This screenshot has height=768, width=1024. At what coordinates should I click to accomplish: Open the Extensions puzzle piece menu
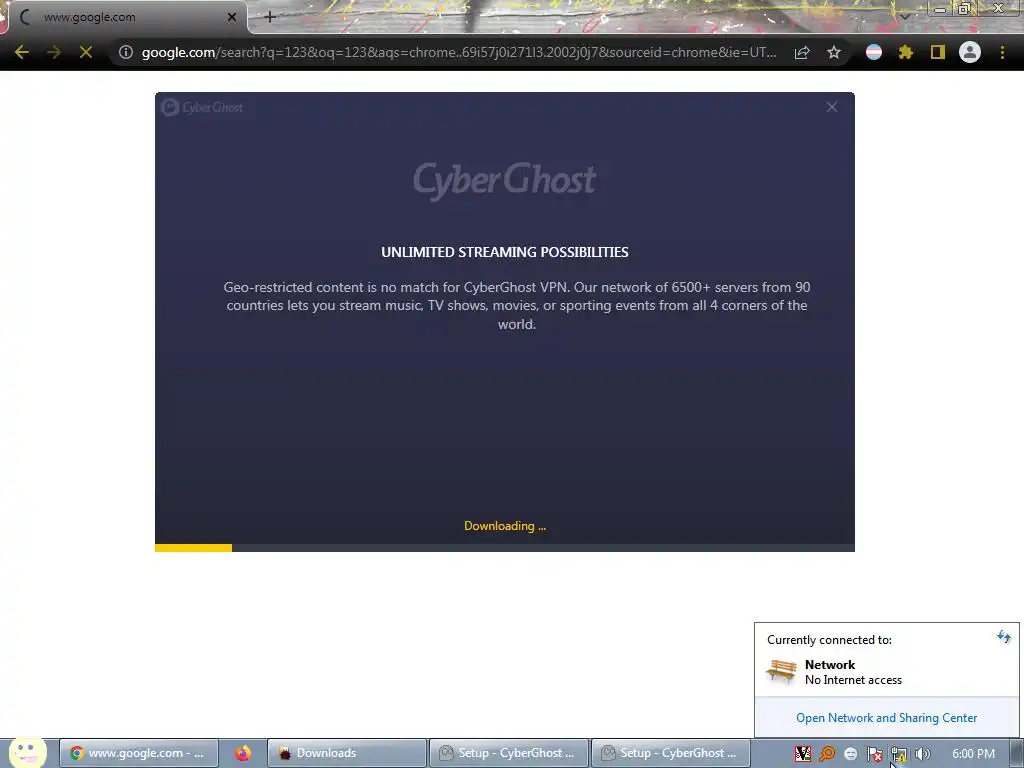click(905, 52)
